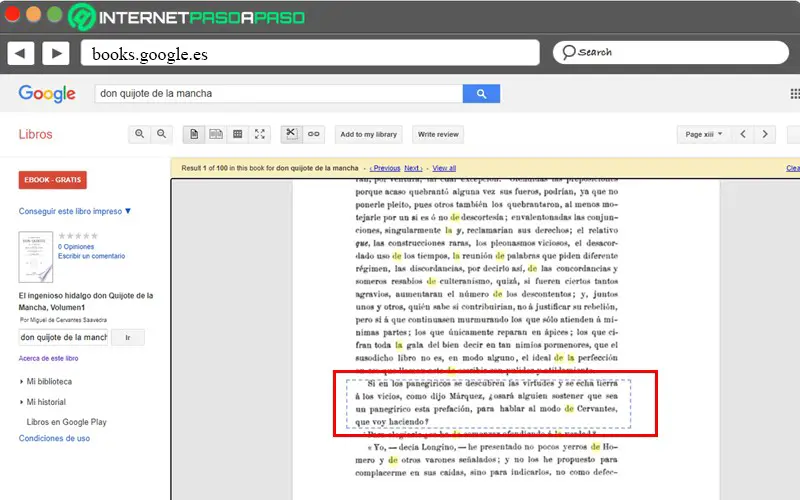
Task: Click the browser Search field
Action: [670, 52]
